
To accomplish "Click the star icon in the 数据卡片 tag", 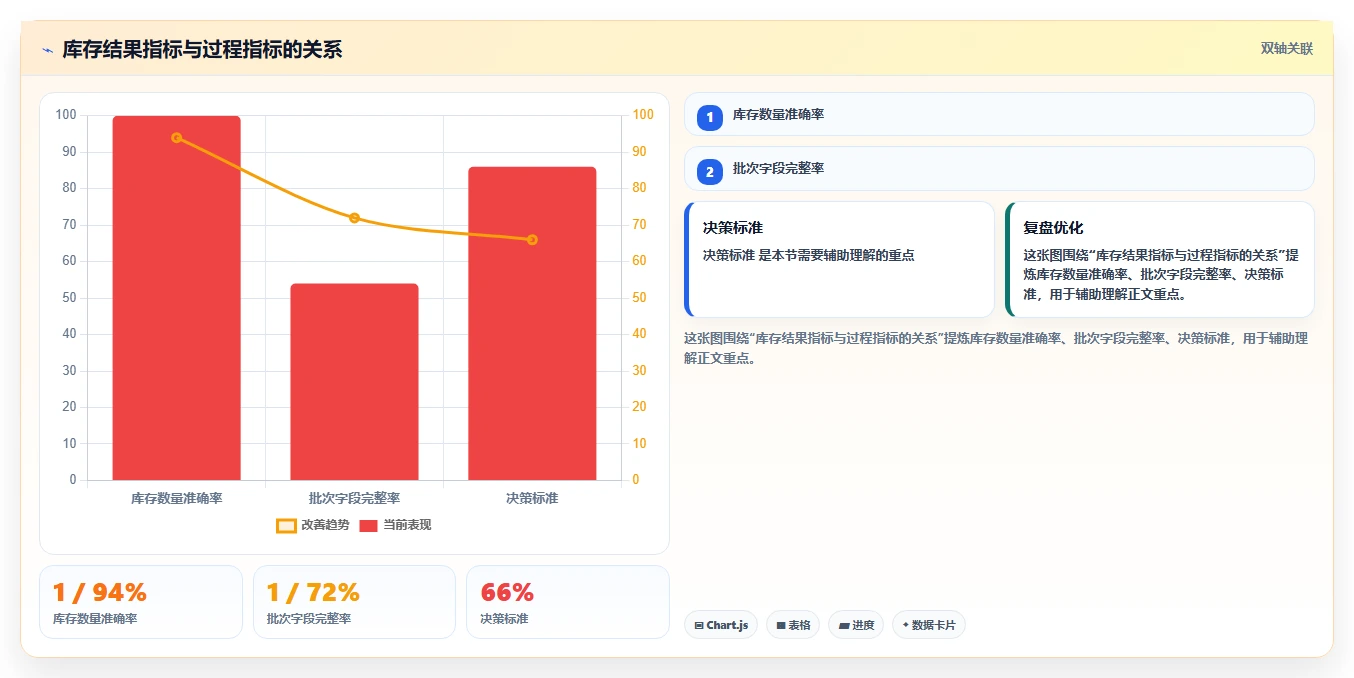I will coord(905,625).
